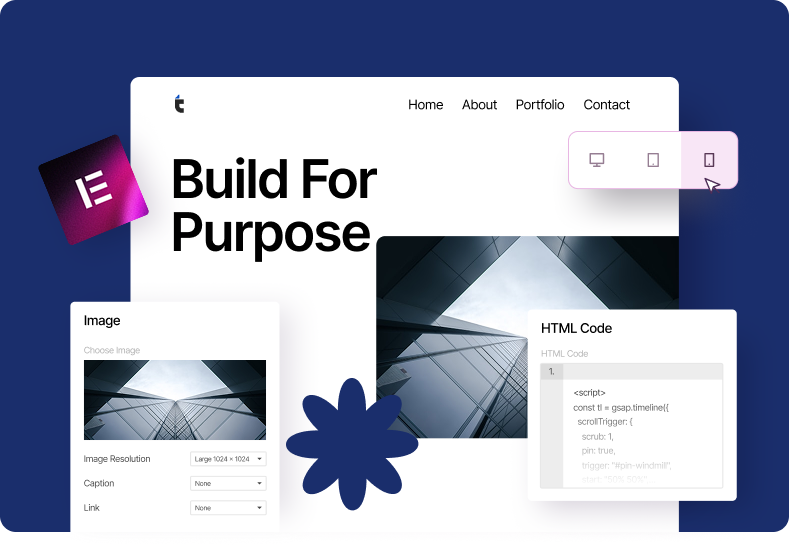This screenshot has width=789, height=548.
Task: Click the site logo in the header
Action: point(179,104)
